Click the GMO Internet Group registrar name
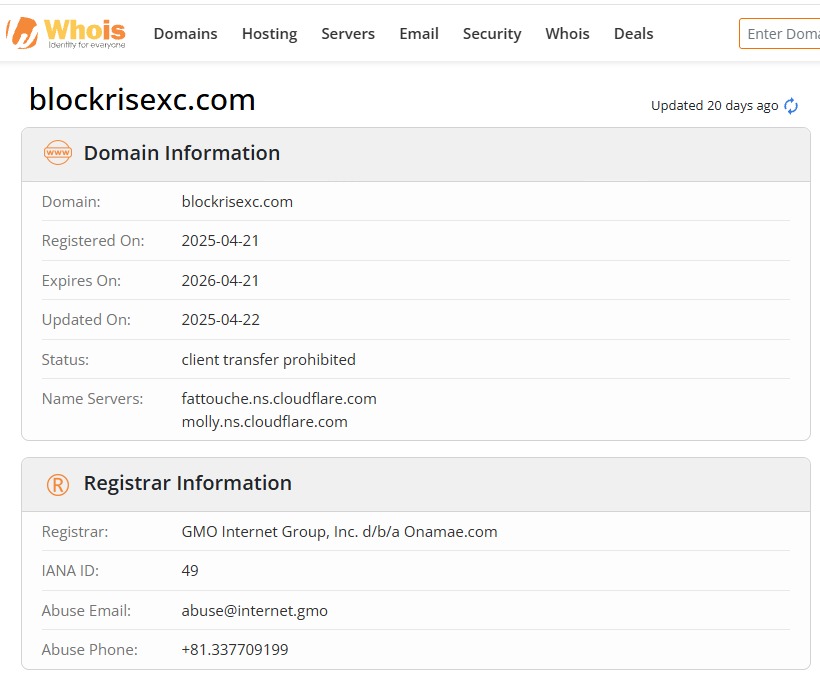Image resolution: width=820 pixels, height=679 pixels. coord(339,532)
